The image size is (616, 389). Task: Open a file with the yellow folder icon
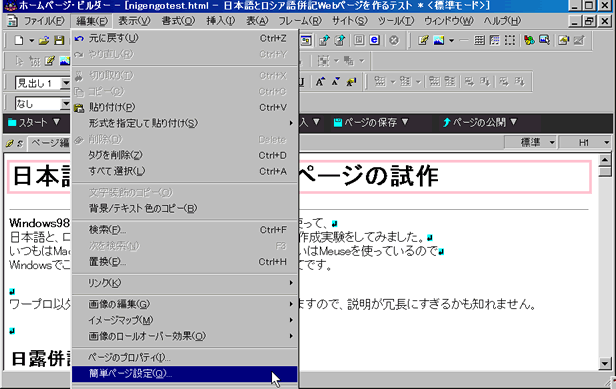44,40
